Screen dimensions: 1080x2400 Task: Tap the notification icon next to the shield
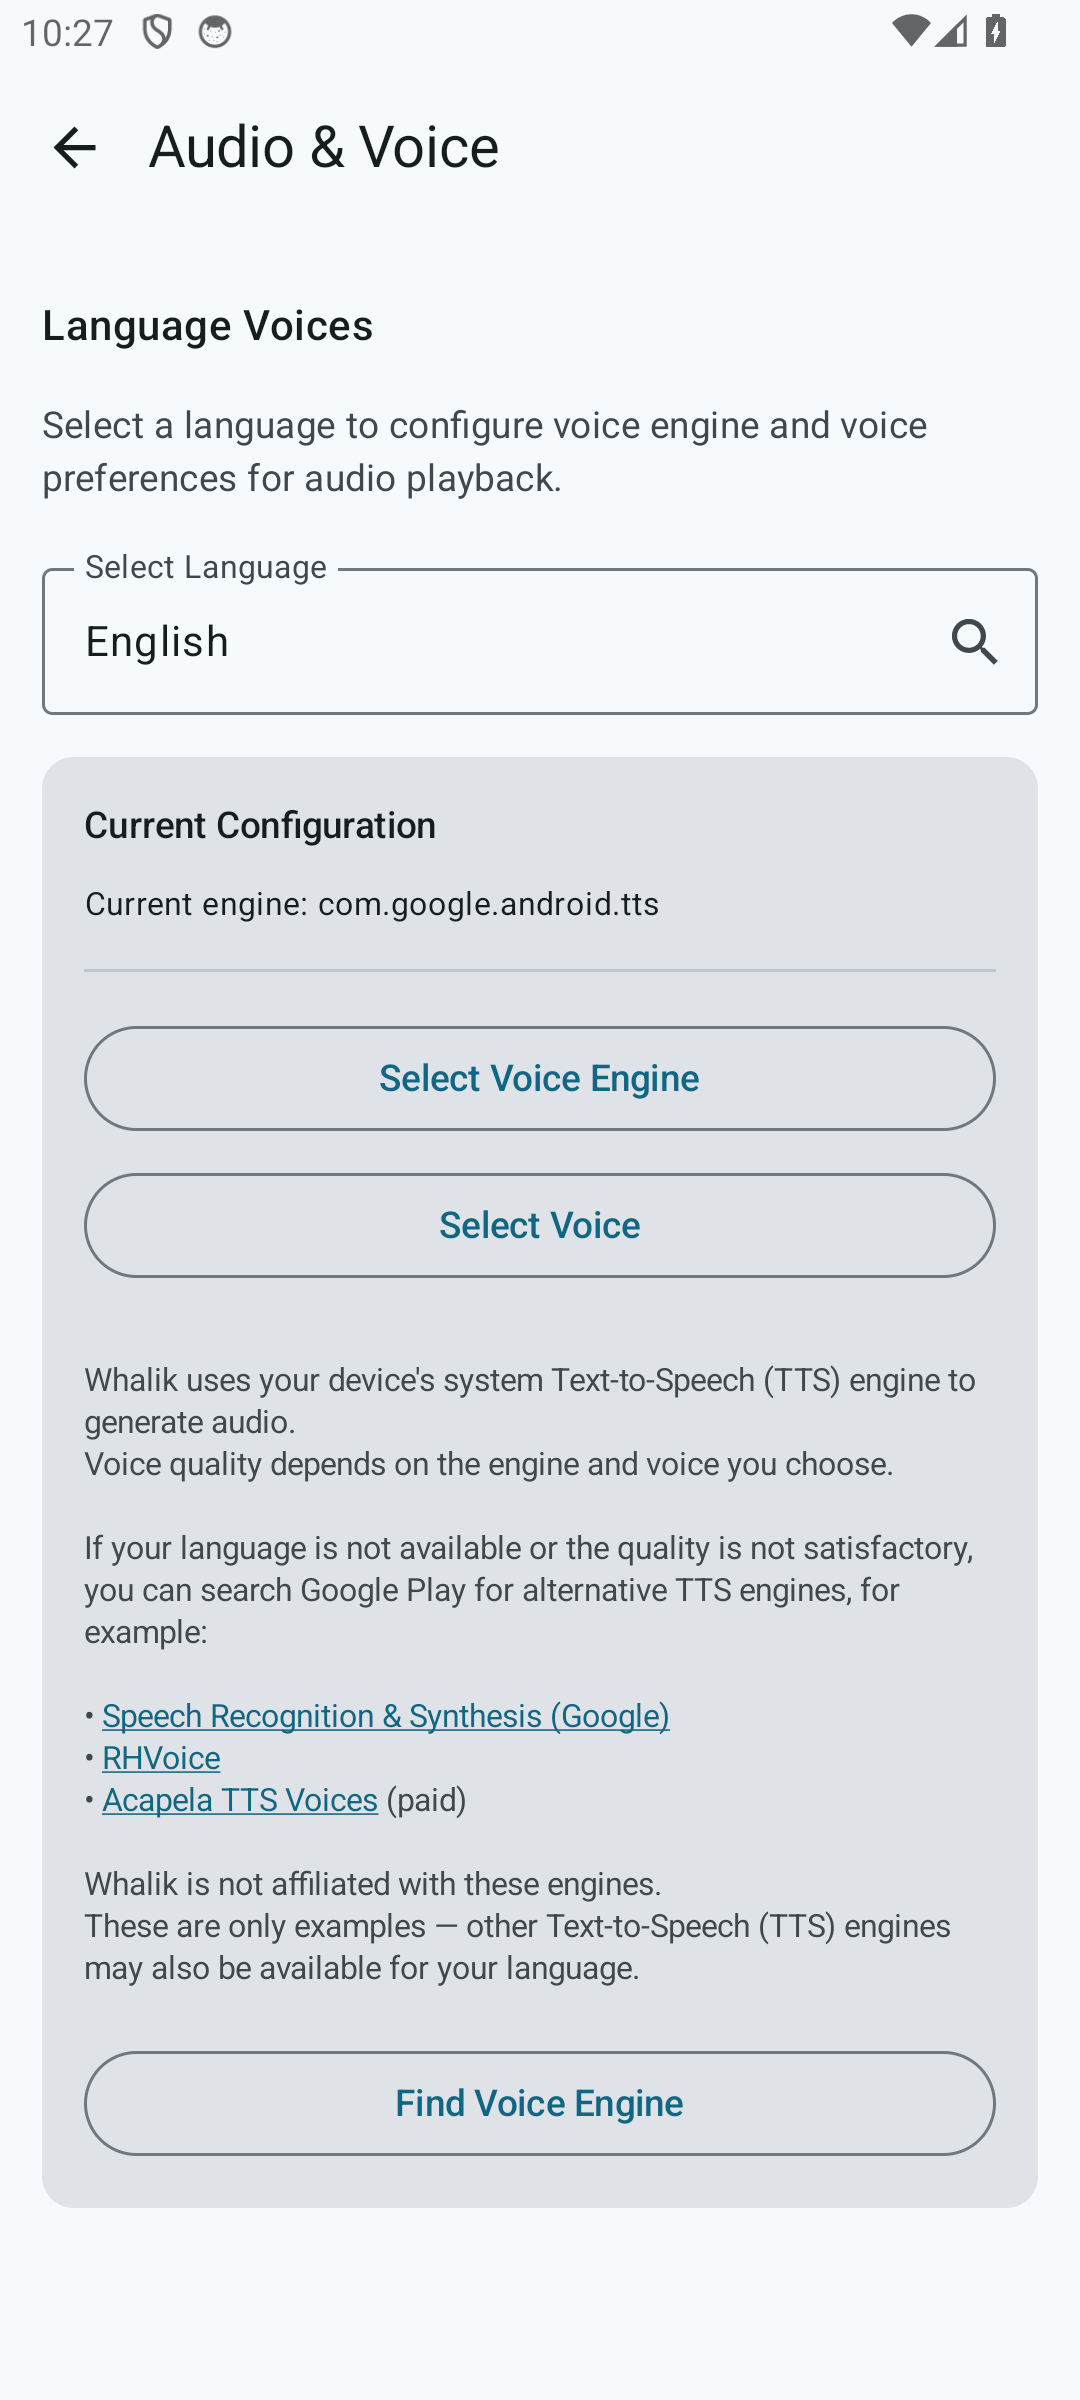[x=214, y=33]
